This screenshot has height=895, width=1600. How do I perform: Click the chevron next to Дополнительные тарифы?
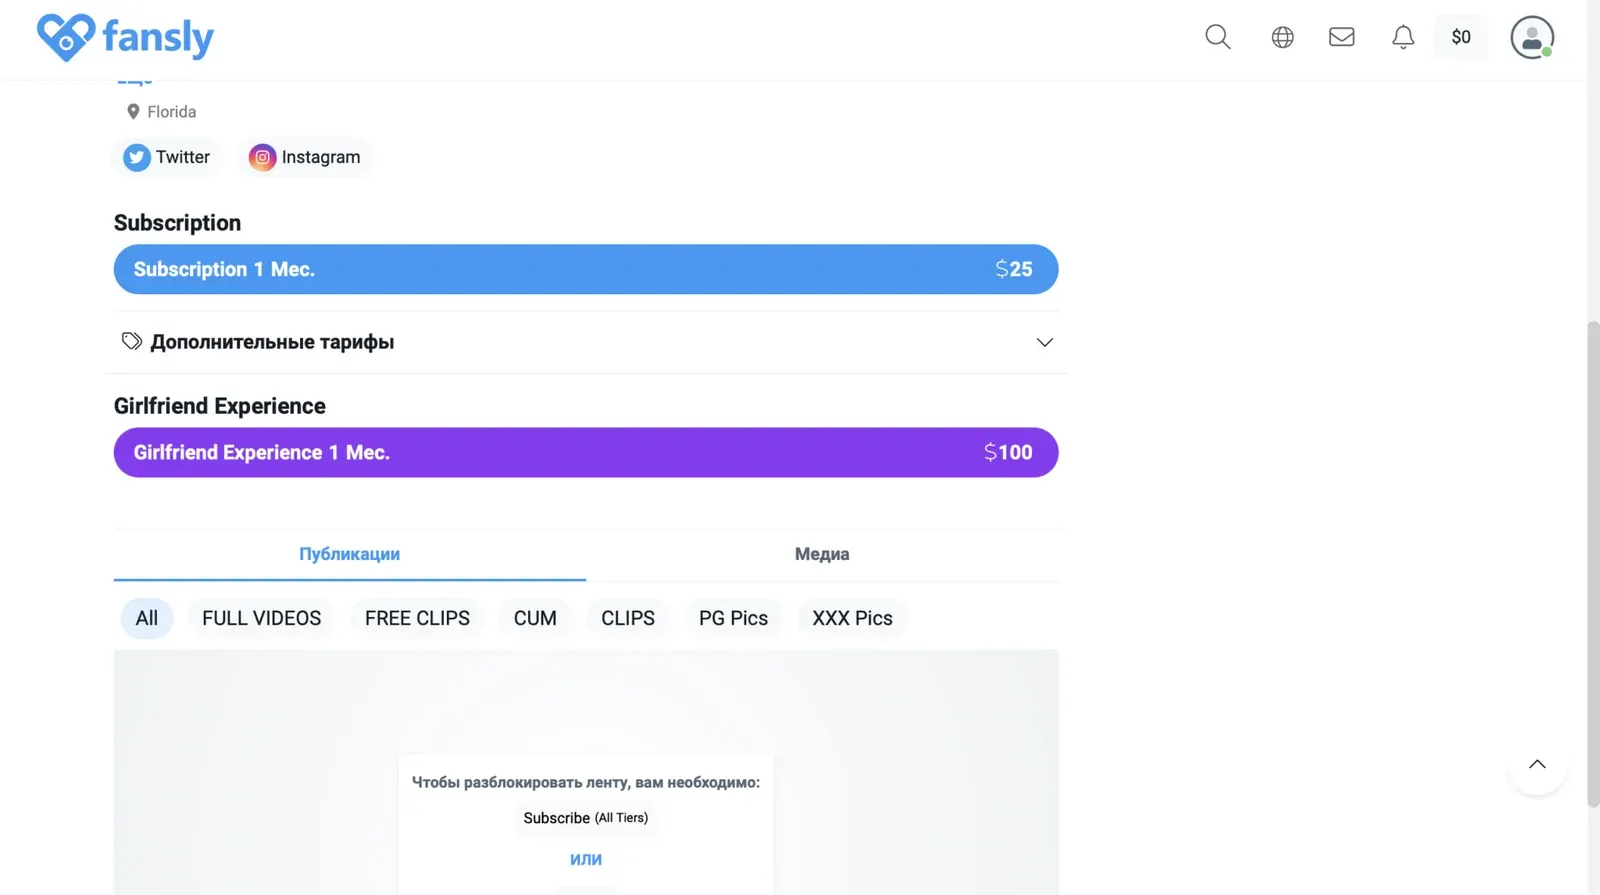[1044, 342]
